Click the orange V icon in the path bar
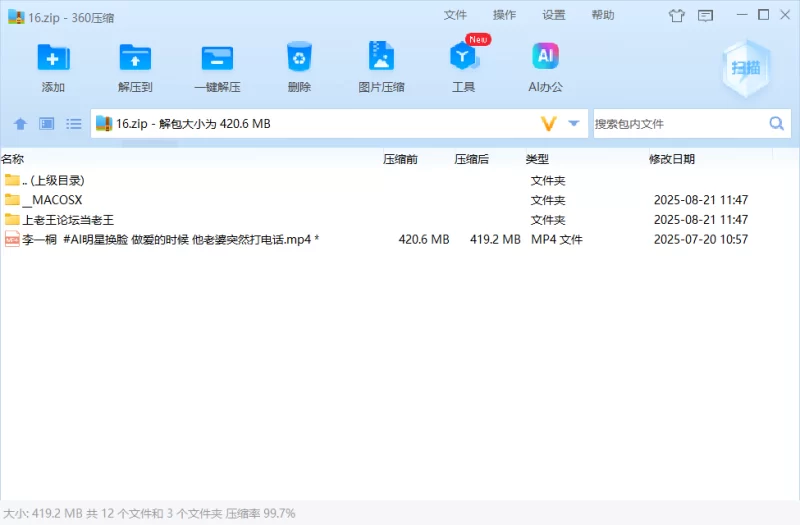800x525 pixels. (x=548, y=123)
